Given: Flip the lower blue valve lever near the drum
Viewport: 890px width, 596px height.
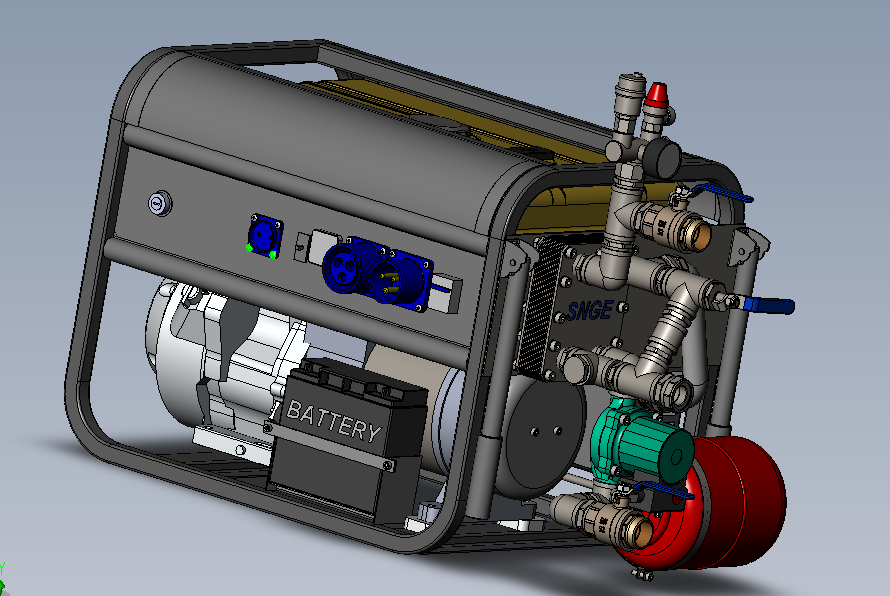Looking at the screenshot, I should [x=660, y=490].
